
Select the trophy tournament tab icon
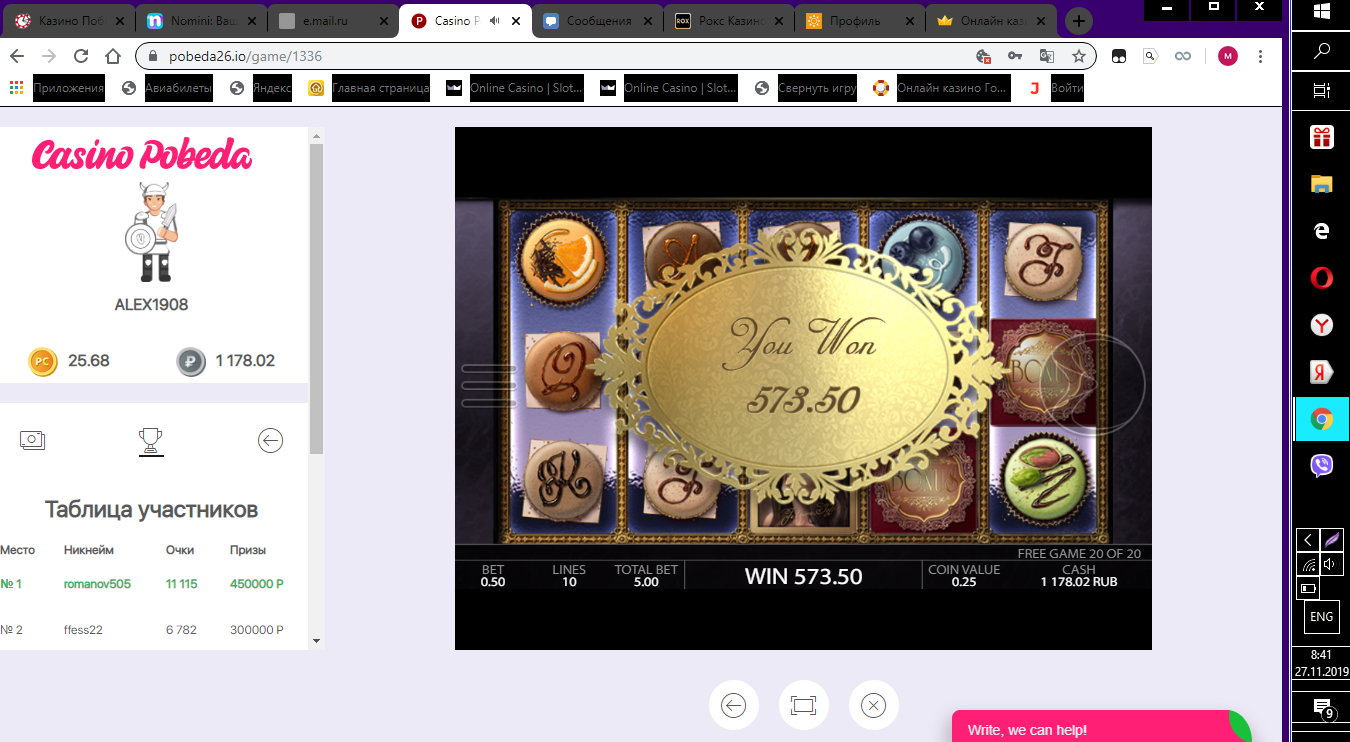coord(151,440)
